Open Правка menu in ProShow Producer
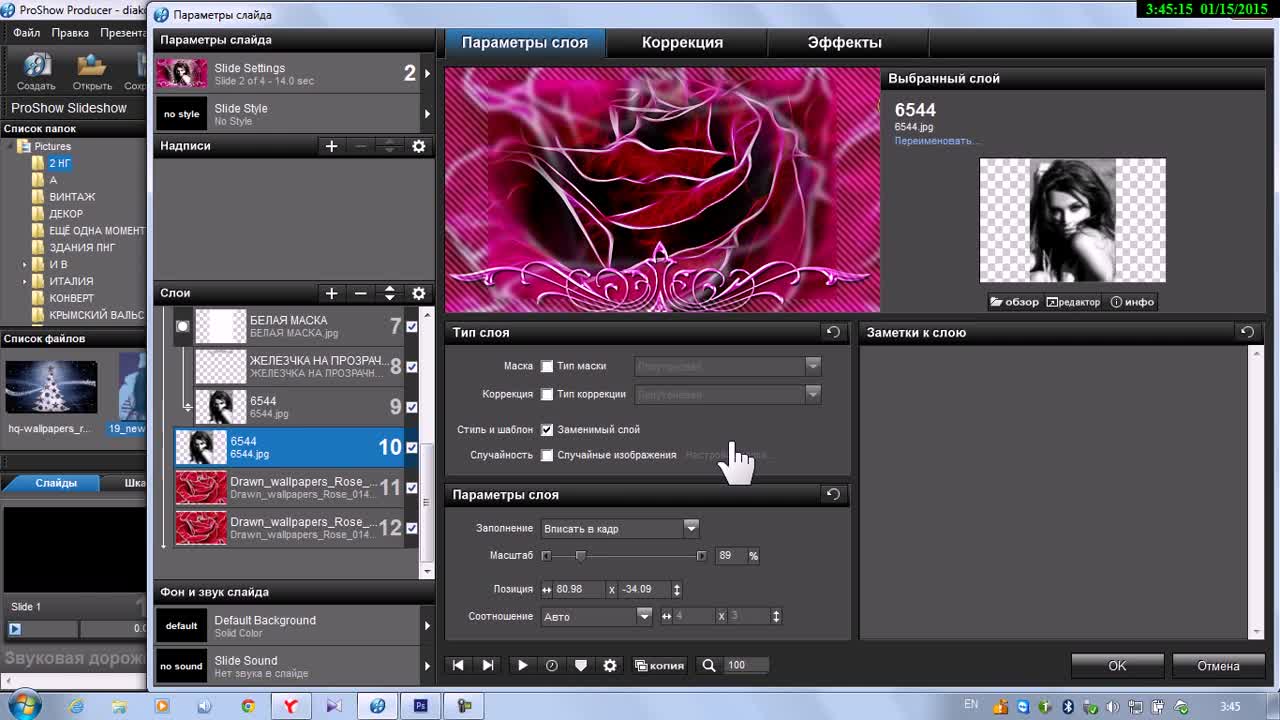This screenshot has height=720, width=1280. click(x=70, y=33)
